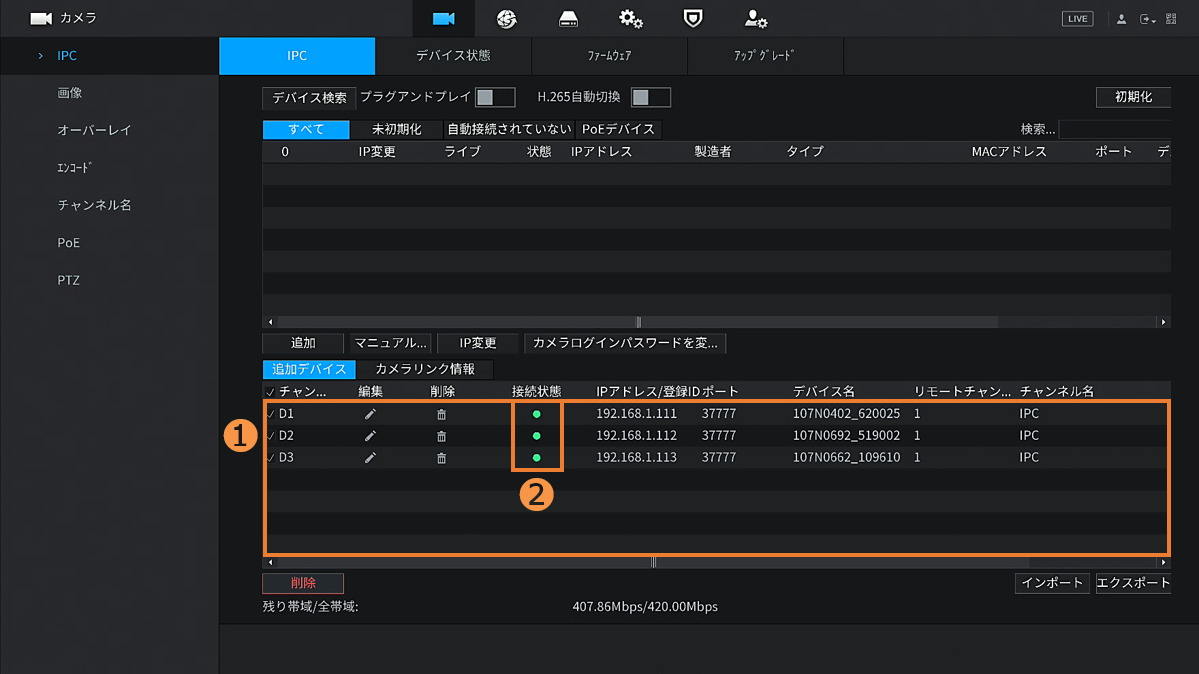This screenshot has height=674, width=1199.
Task: Click the trash delete icon for D2
Action: [x=441, y=436]
